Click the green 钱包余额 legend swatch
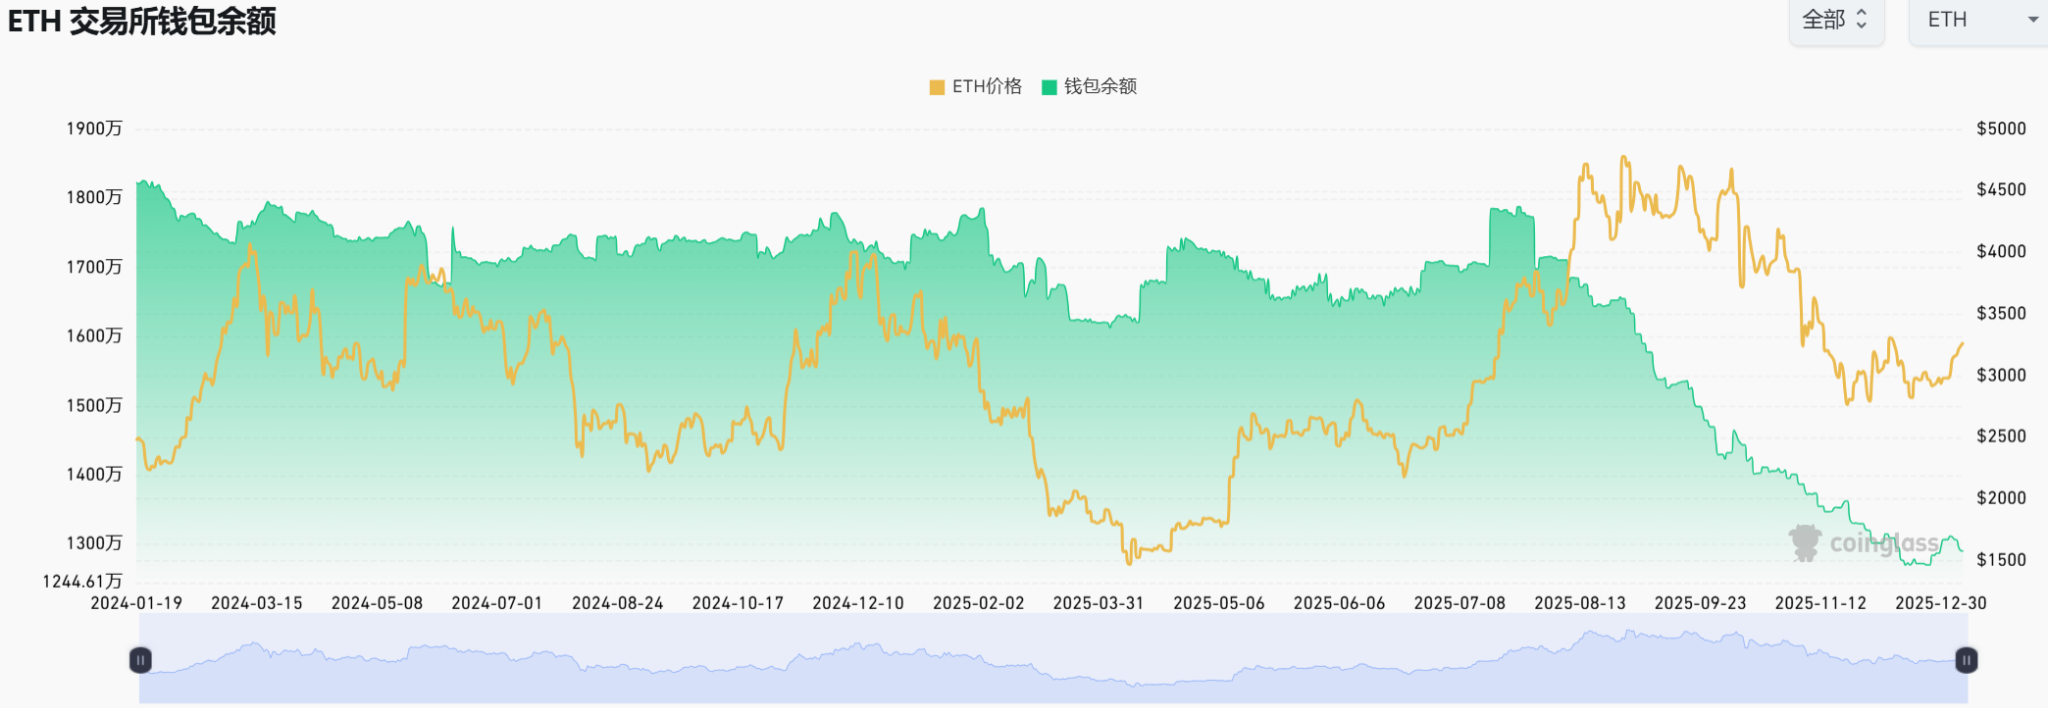The height and width of the screenshot is (708, 2048). [1049, 87]
